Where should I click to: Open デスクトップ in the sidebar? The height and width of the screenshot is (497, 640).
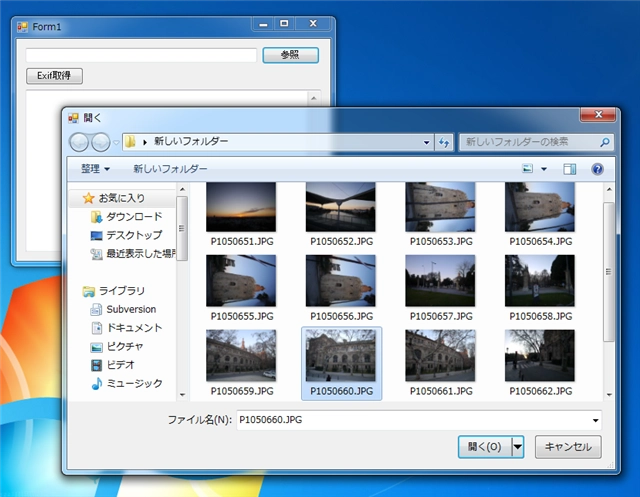[x=134, y=235]
